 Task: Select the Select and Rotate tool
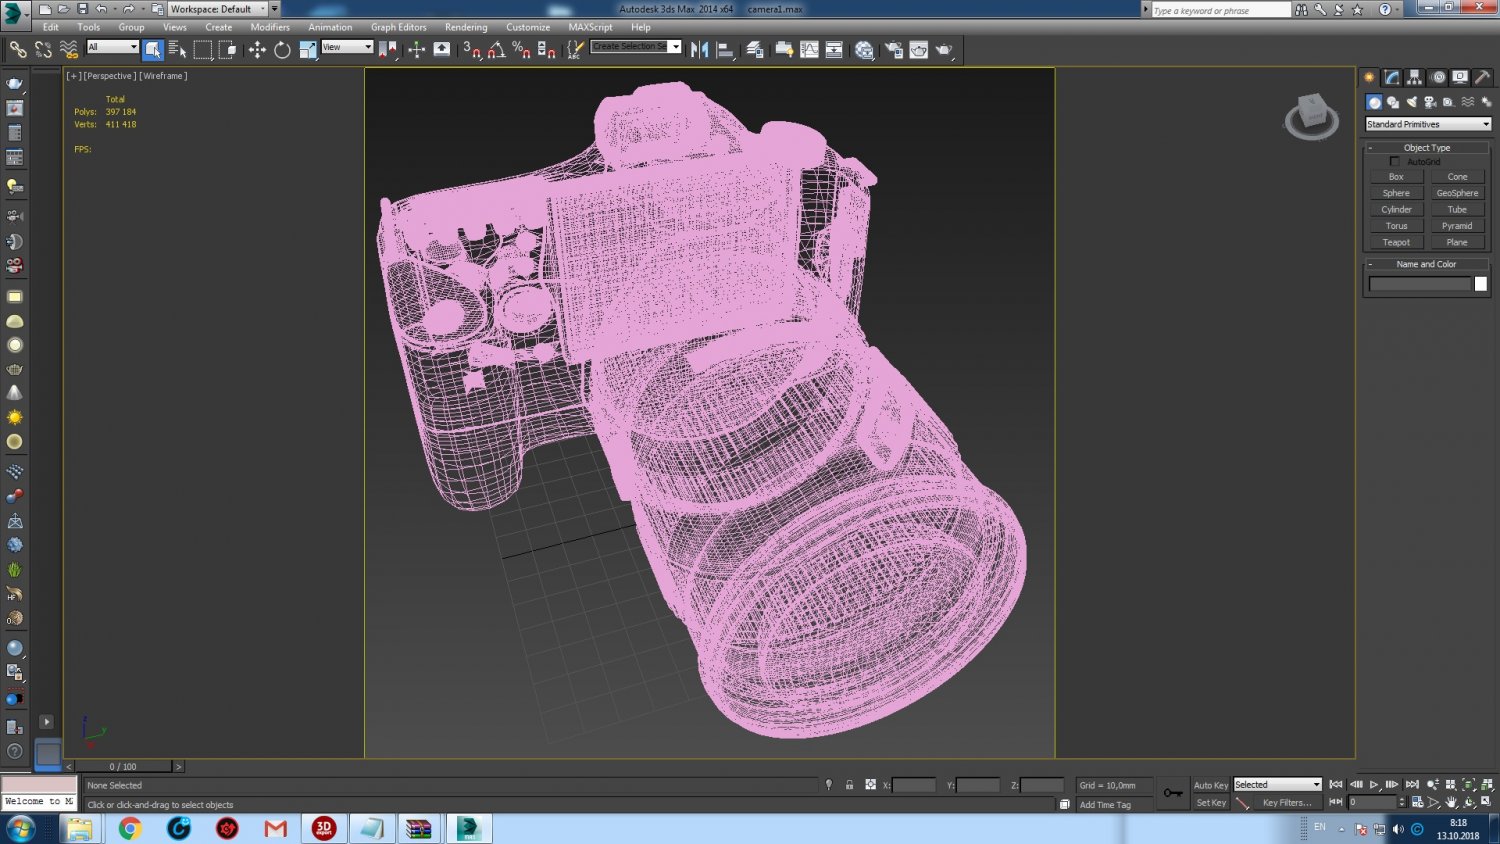point(281,49)
